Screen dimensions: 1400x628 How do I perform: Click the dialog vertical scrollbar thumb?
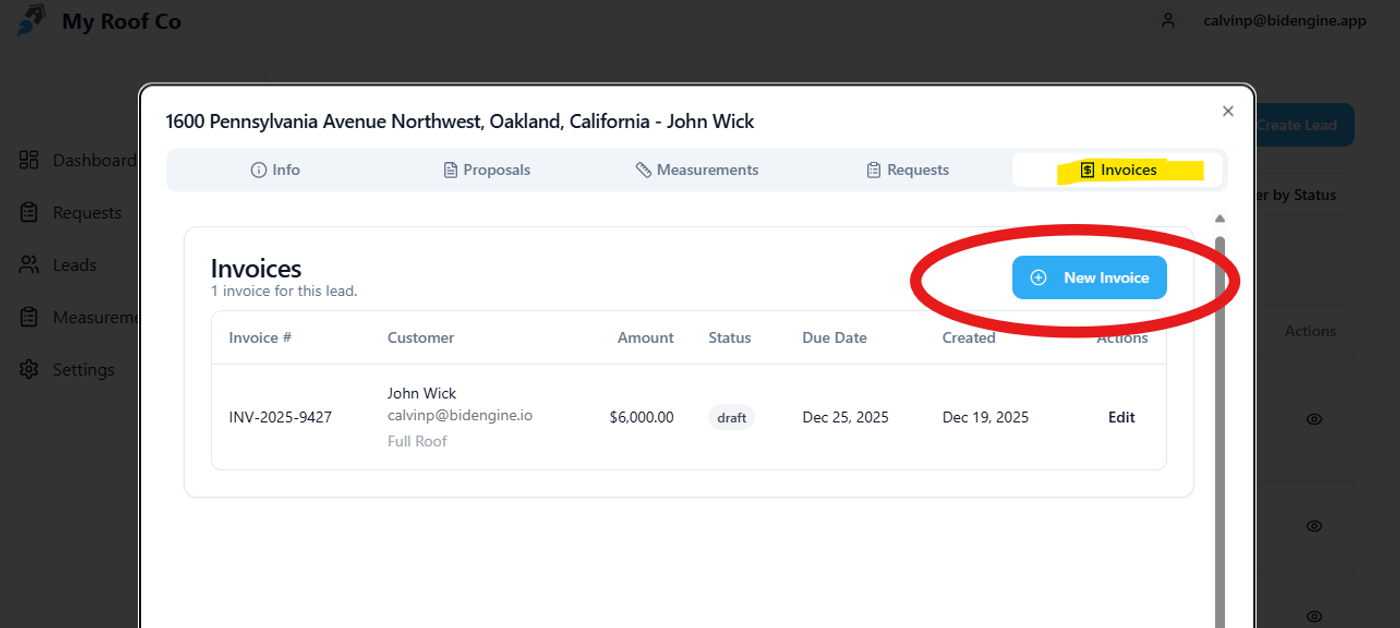coord(1219,430)
